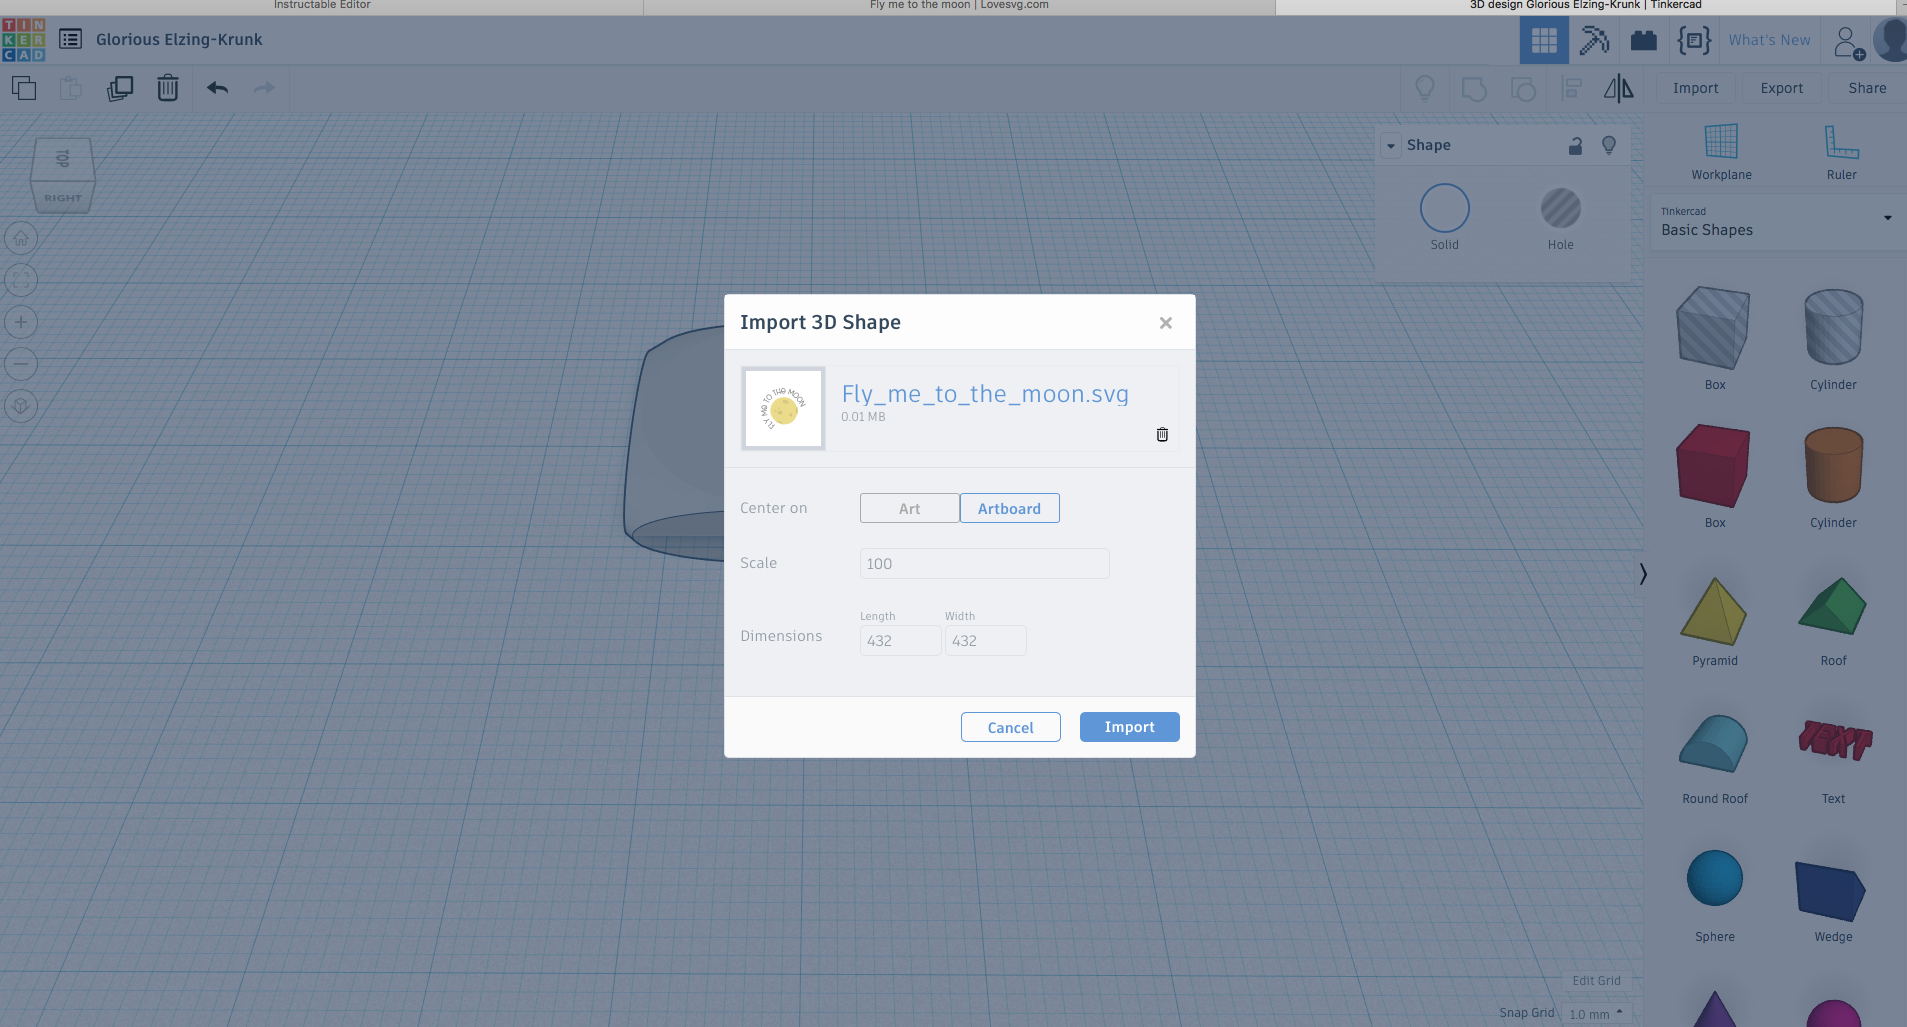Click the Zoom in button
Viewport: 1907px width, 1027px height.
[21, 322]
